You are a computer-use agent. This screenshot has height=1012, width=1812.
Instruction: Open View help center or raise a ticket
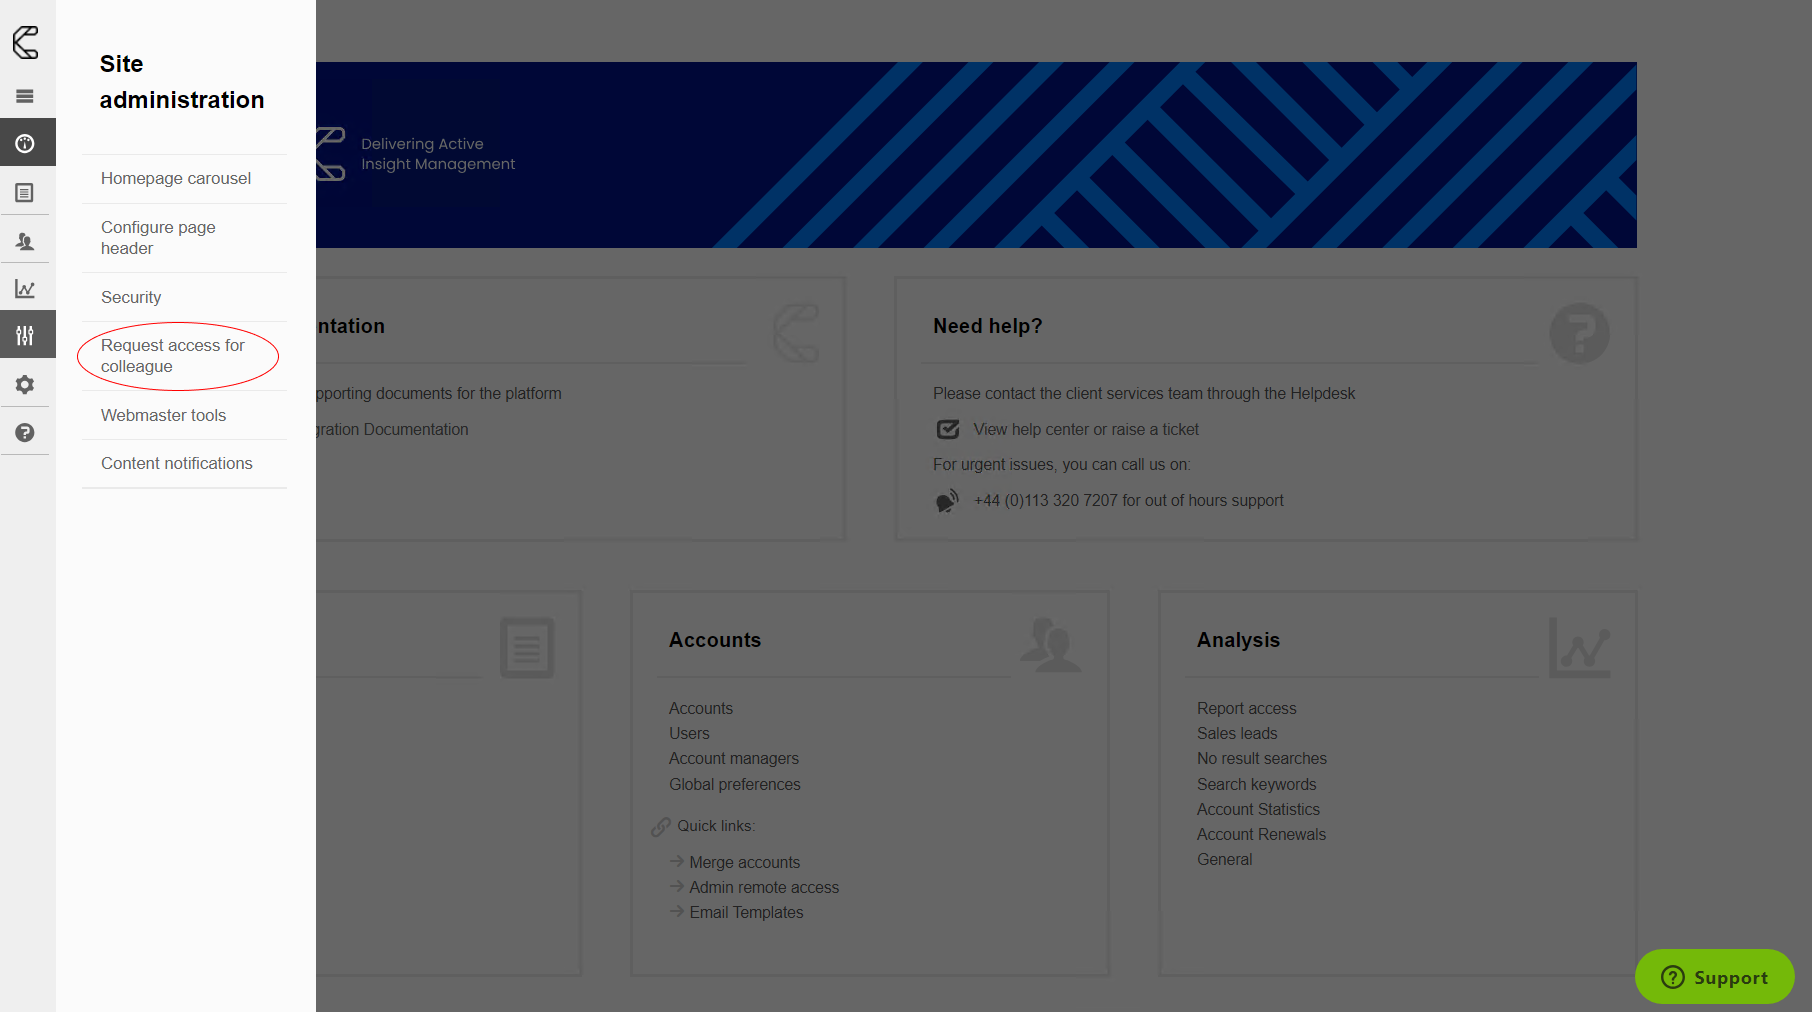[1085, 430]
